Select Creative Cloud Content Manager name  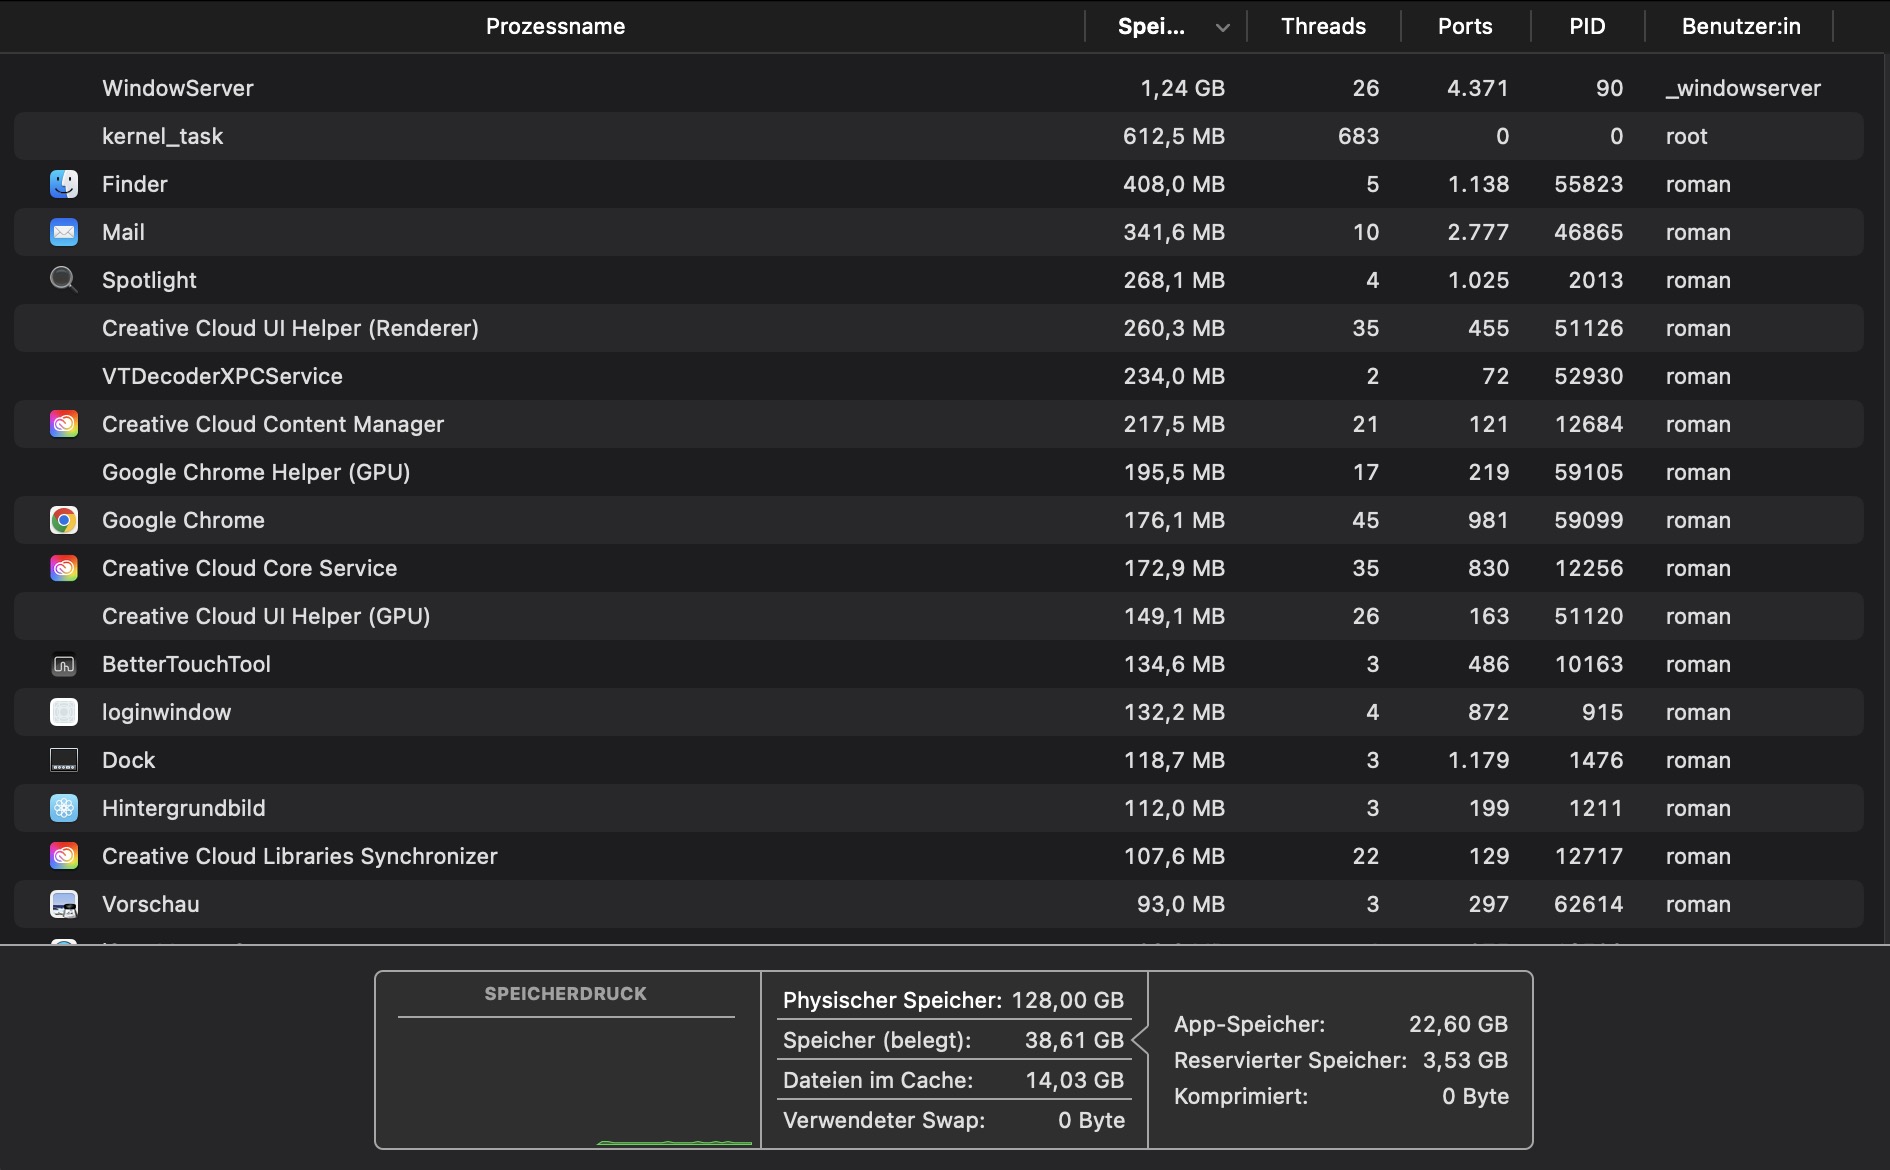[273, 424]
